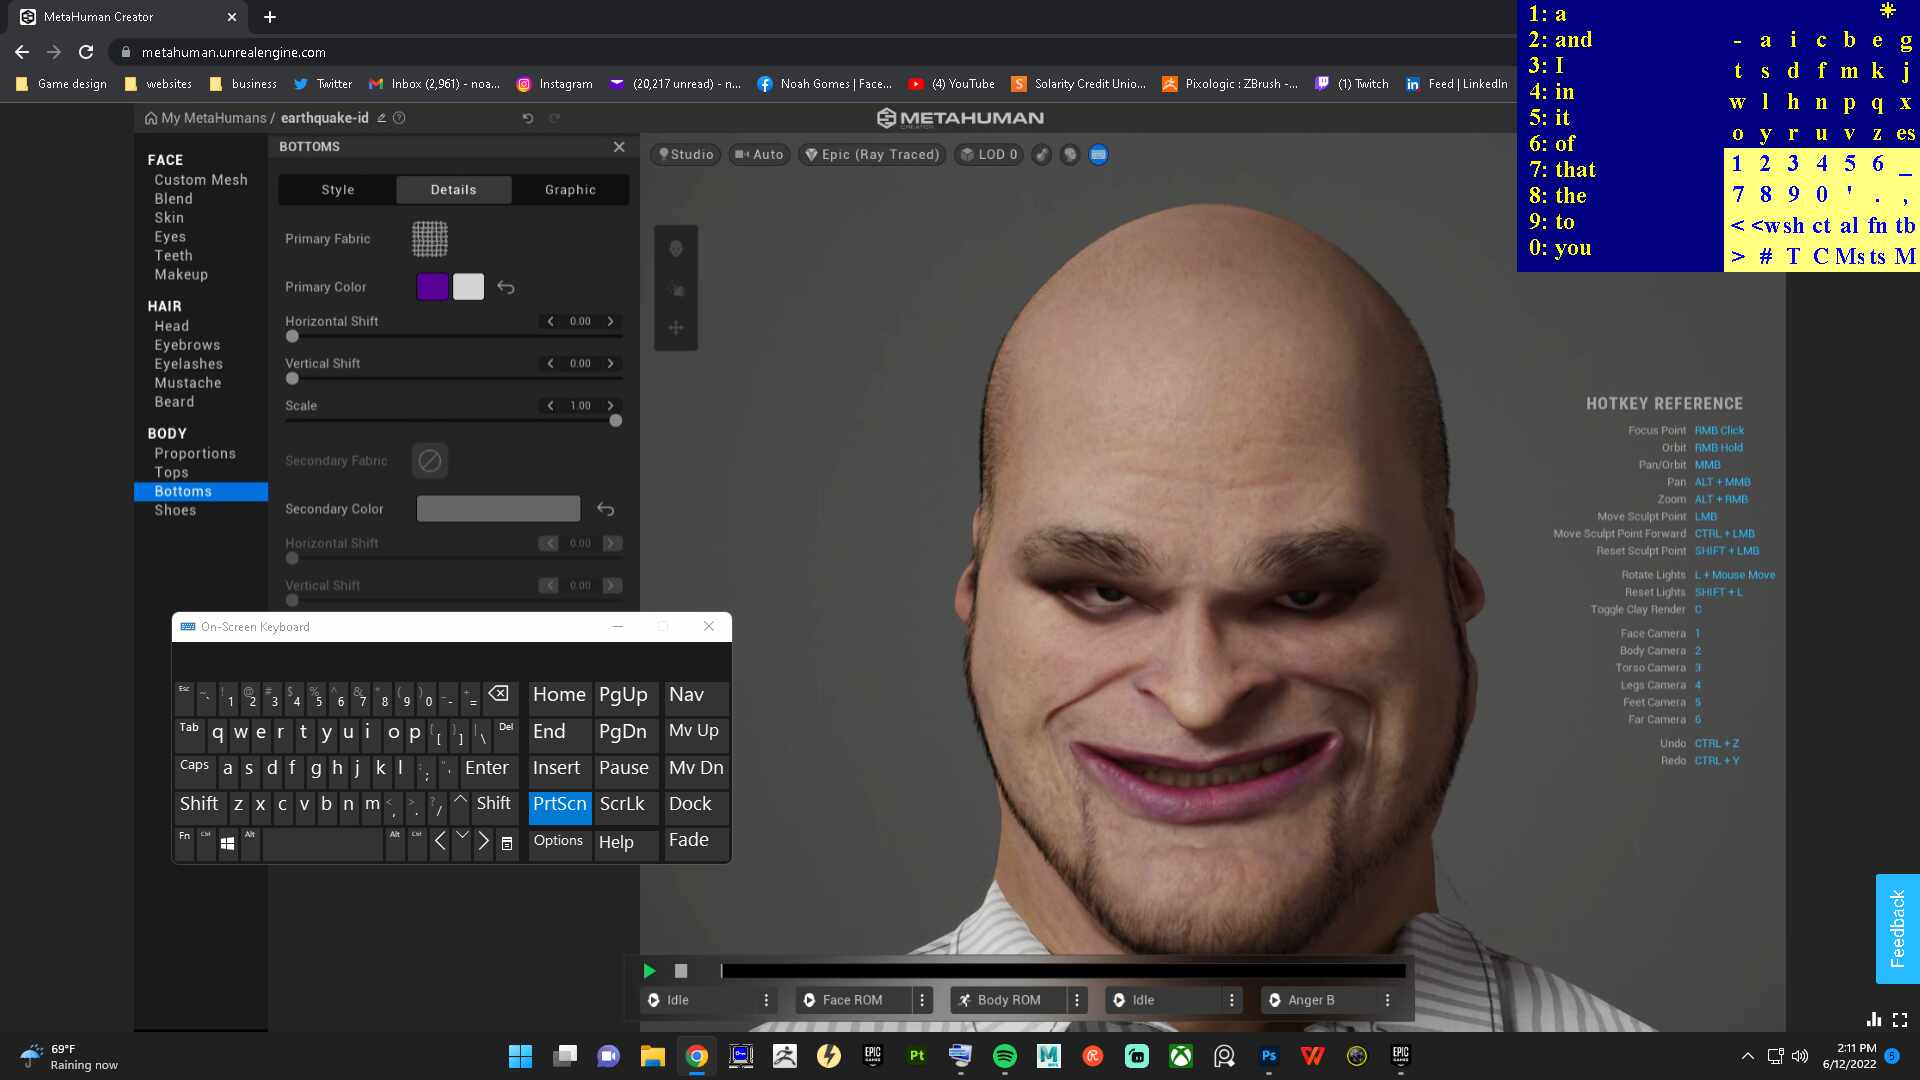1920x1080 pixels.
Task: Open options menu for first Idle animation
Action: 767,1000
